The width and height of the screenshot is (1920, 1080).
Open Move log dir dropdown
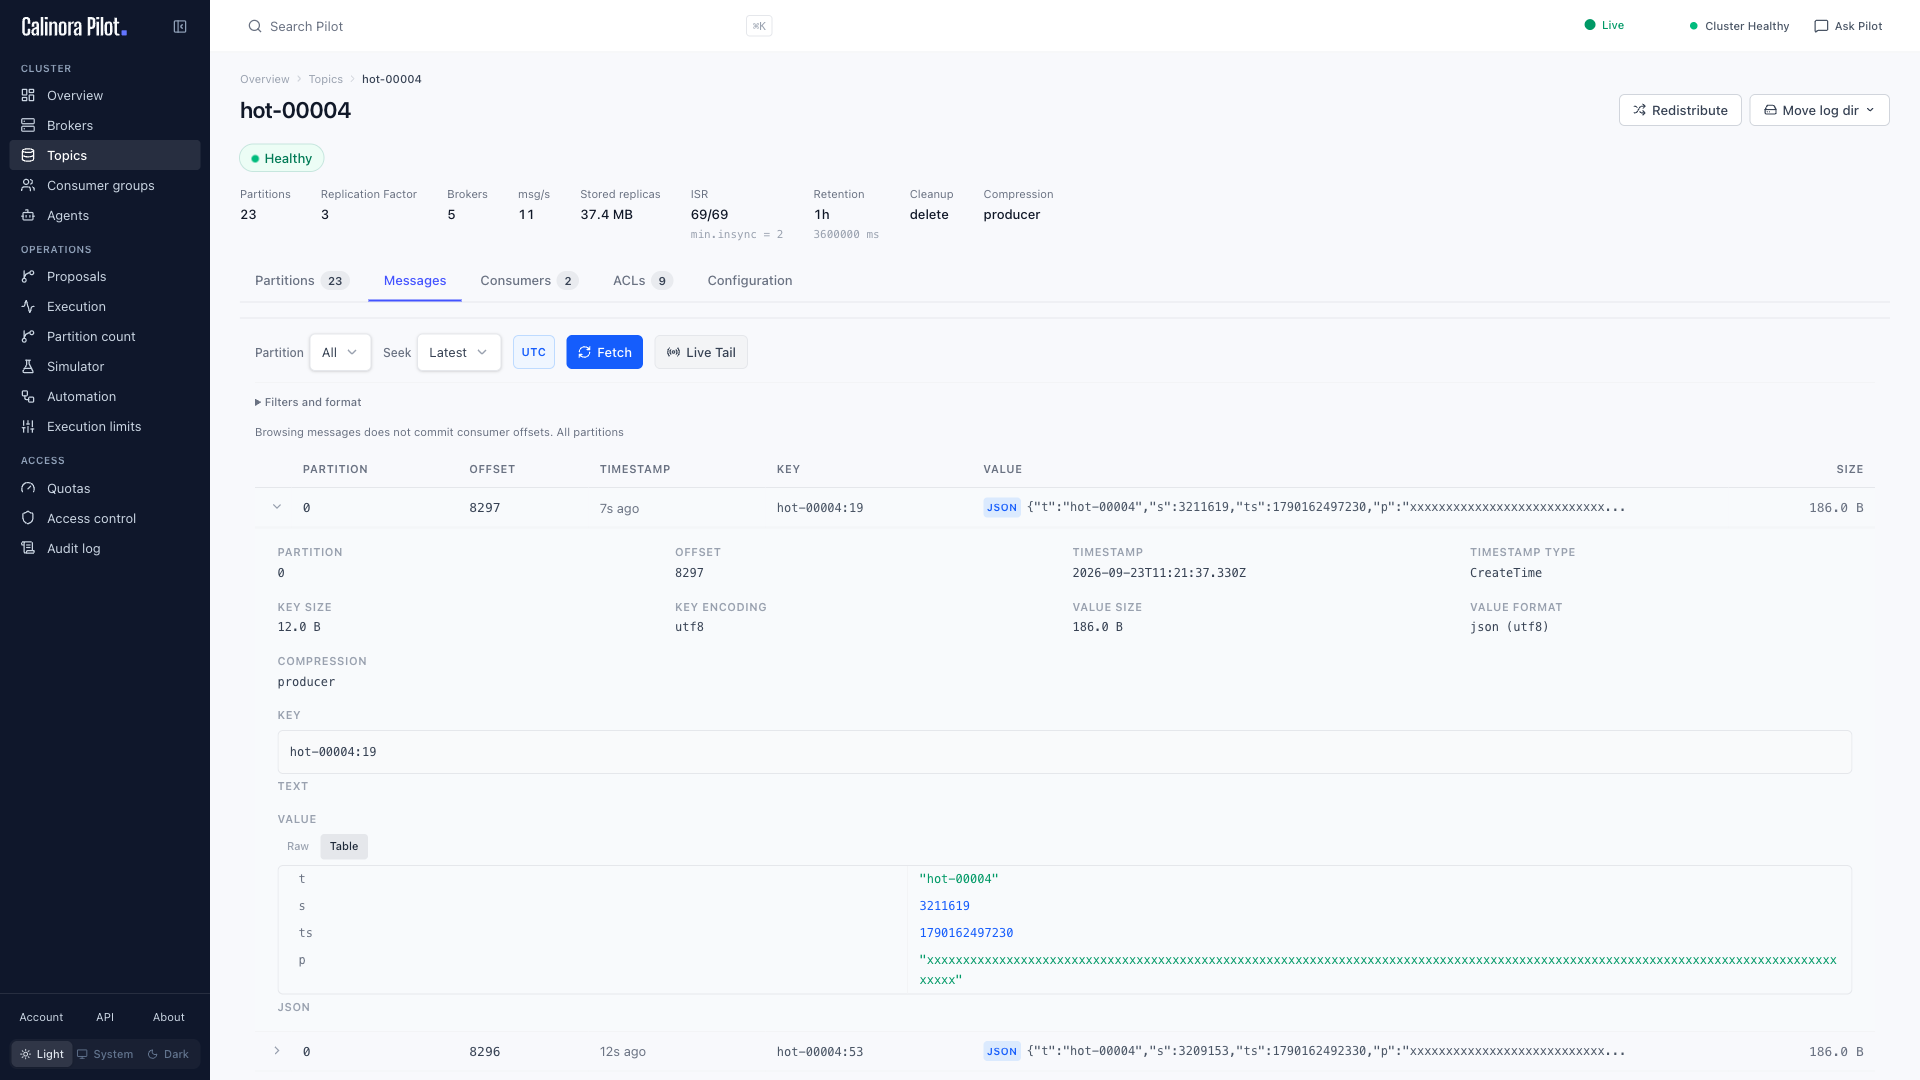[x=1819, y=110]
